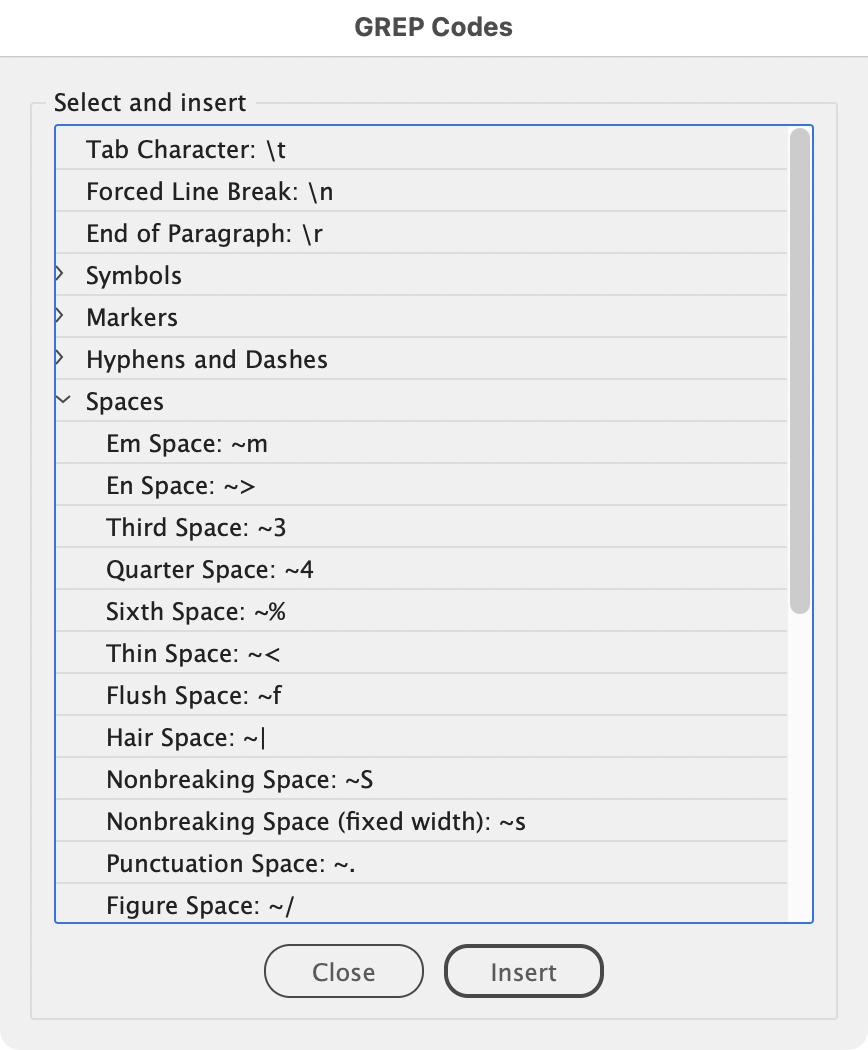
Task: Select Forced Line Break entry
Action: (x=209, y=192)
